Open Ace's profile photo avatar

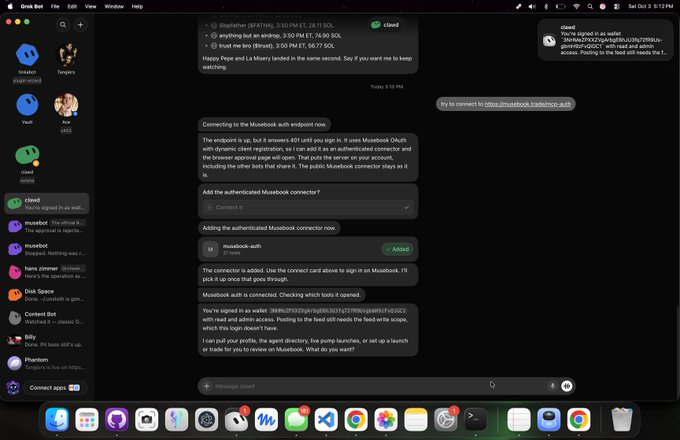tap(66, 104)
